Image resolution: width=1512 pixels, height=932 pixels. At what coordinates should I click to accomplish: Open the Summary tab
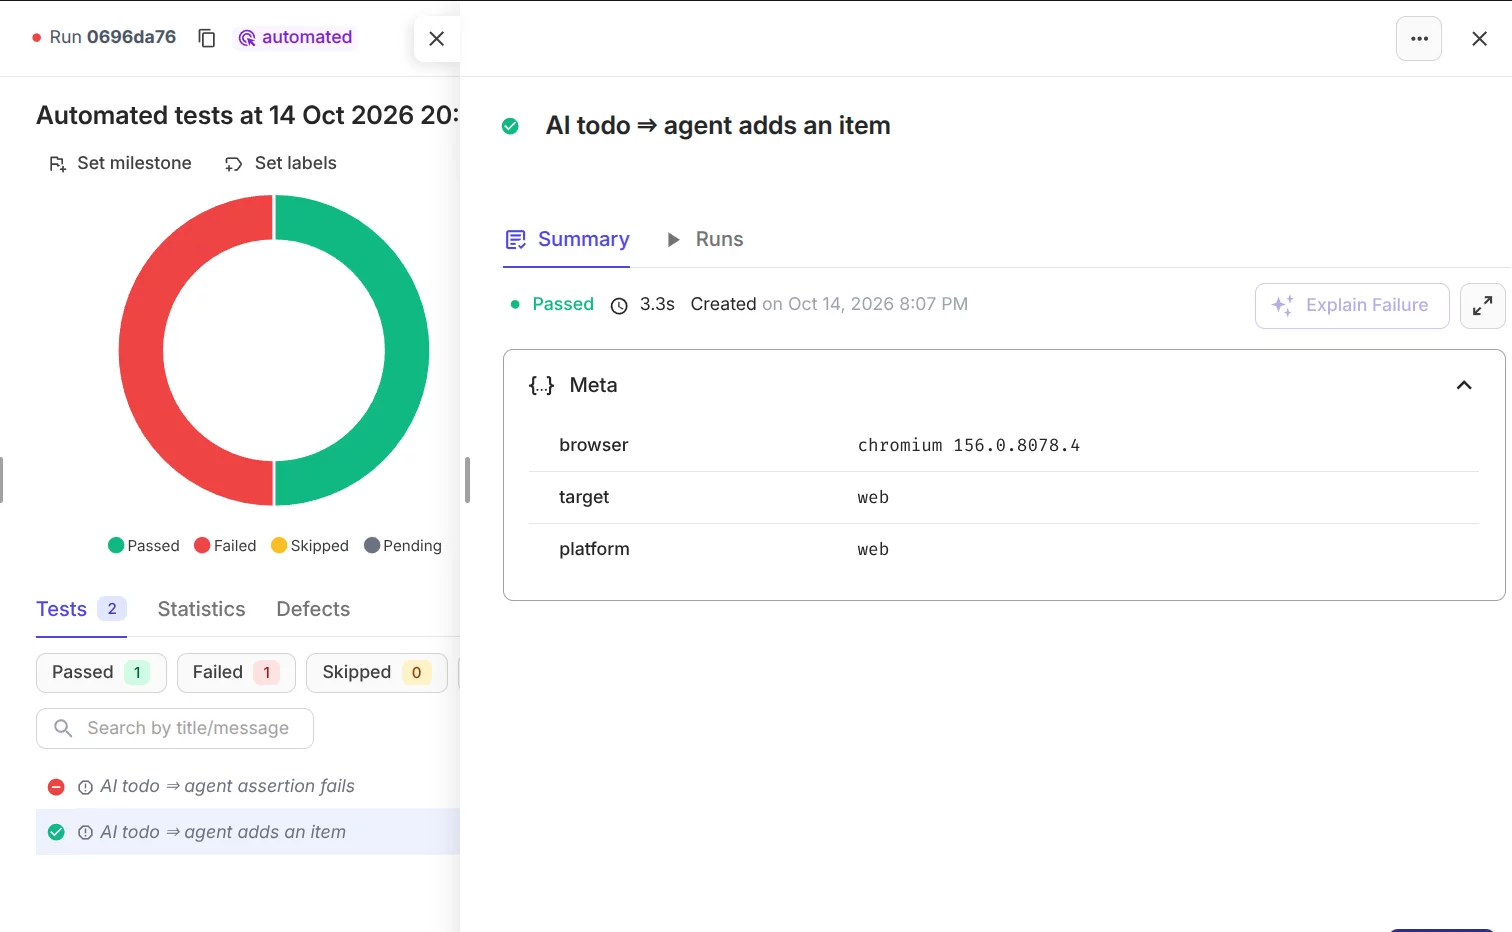(566, 239)
